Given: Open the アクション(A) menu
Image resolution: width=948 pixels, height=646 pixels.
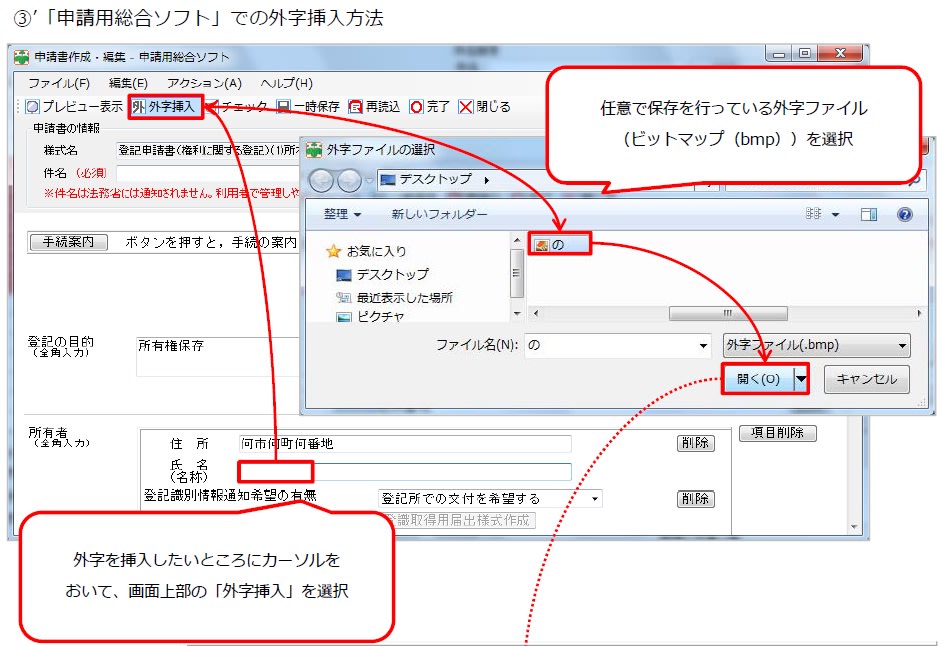Looking at the screenshot, I should click(204, 83).
